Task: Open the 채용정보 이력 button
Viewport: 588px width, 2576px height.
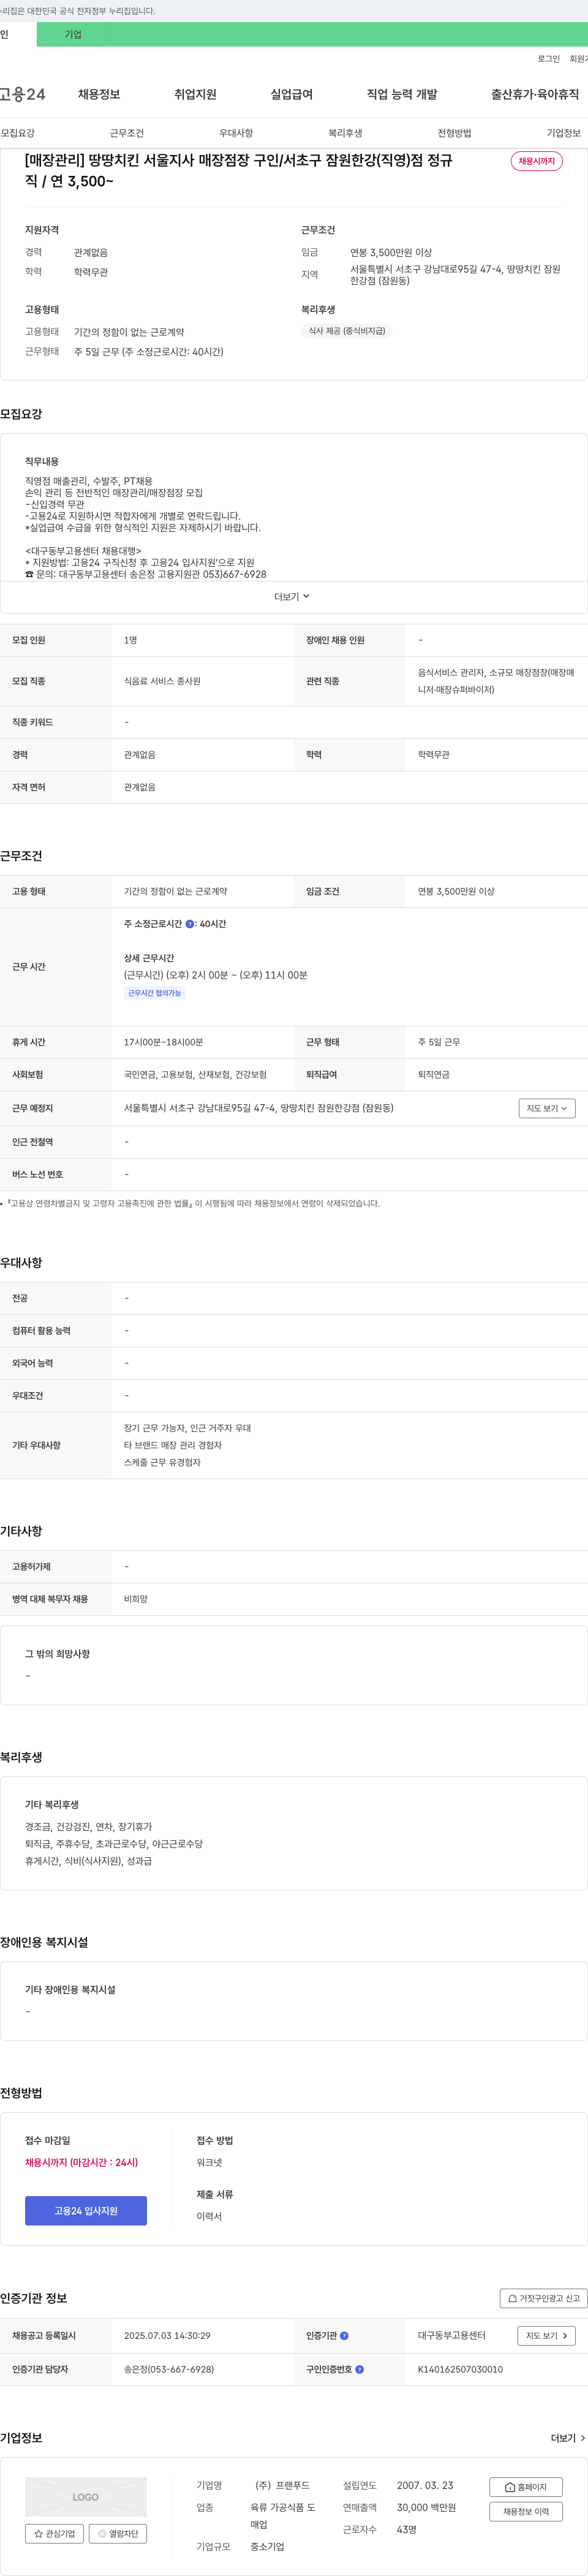Action: tap(526, 2511)
